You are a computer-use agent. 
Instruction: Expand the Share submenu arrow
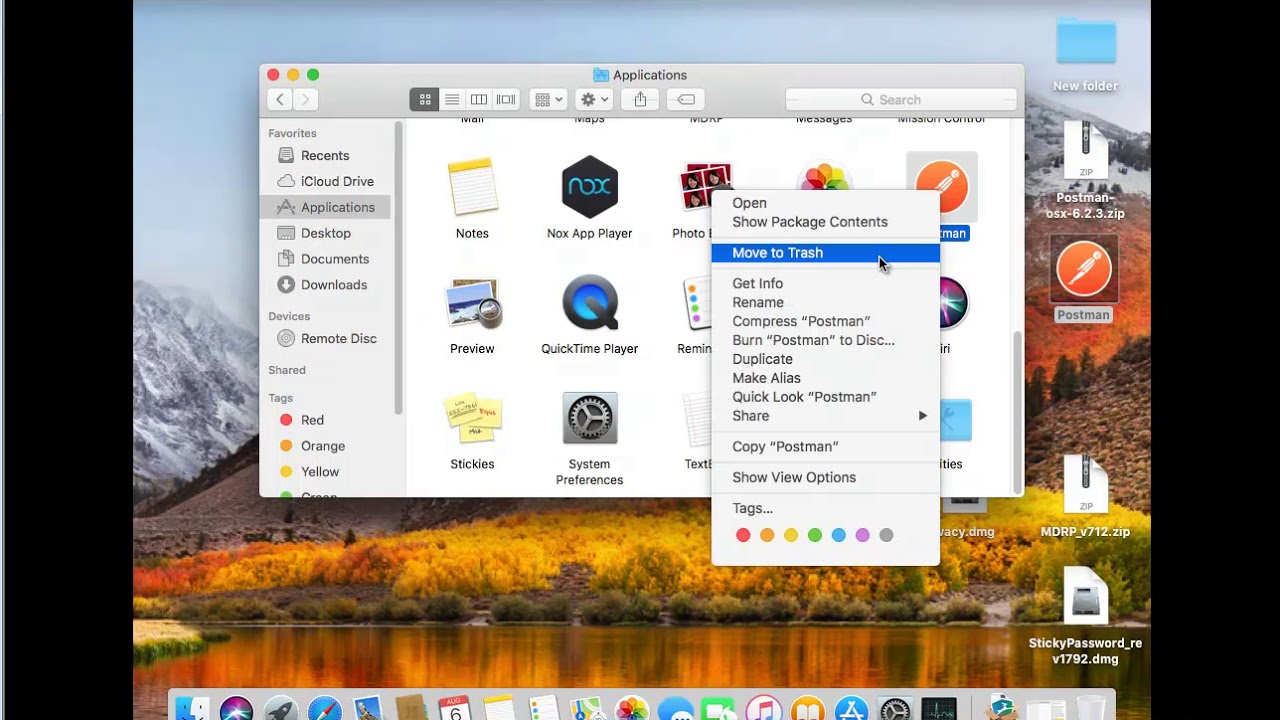[923, 416]
